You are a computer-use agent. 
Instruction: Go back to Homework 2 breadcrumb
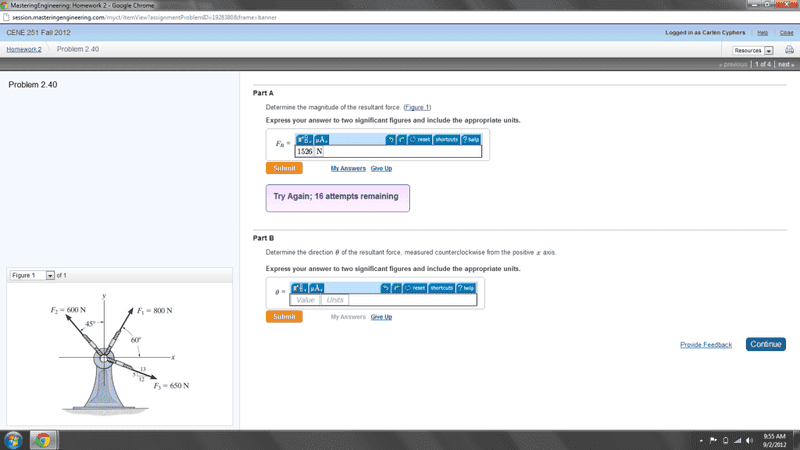[x=24, y=49]
